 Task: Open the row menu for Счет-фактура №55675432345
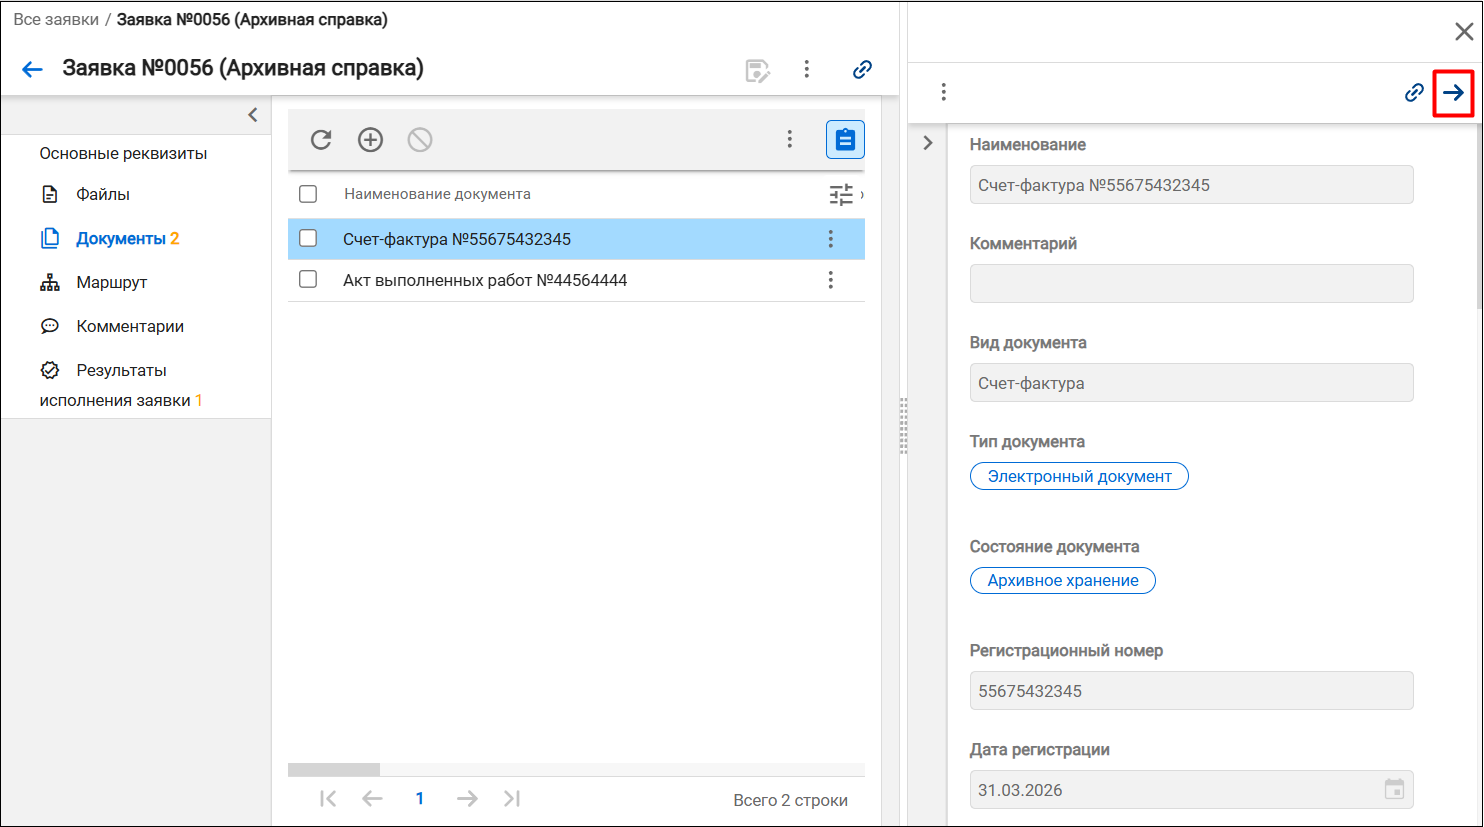click(x=831, y=239)
